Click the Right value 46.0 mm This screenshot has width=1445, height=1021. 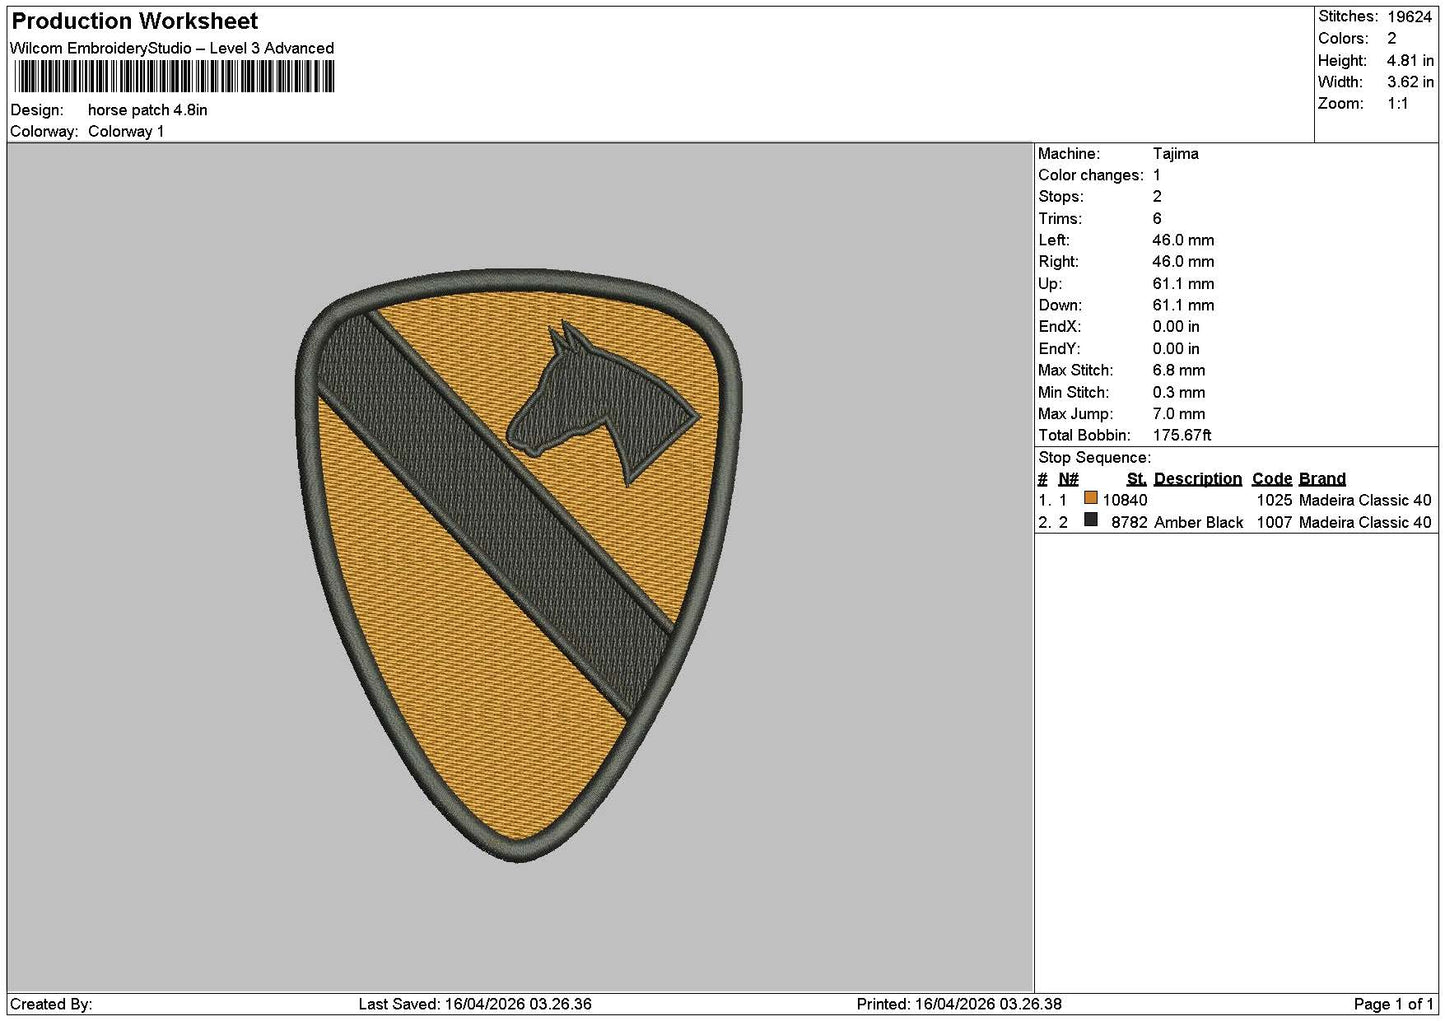tap(1183, 262)
